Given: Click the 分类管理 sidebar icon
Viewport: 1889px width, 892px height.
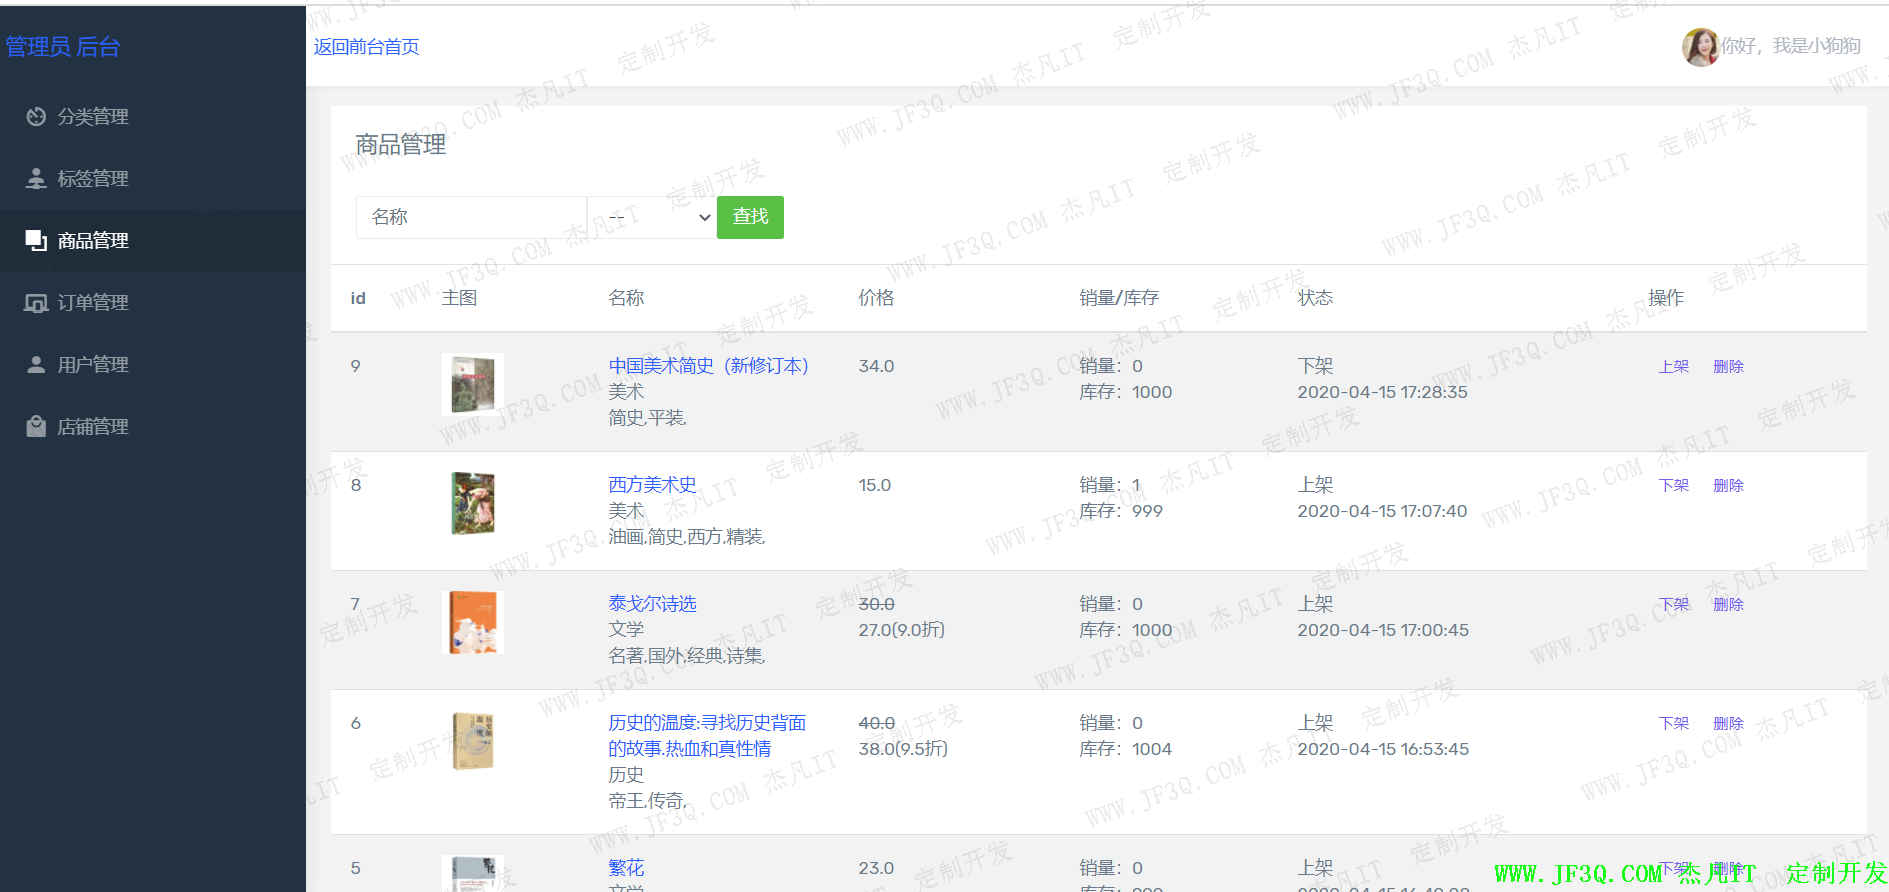Looking at the screenshot, I should pyautogui.click(x=36, y=117).
